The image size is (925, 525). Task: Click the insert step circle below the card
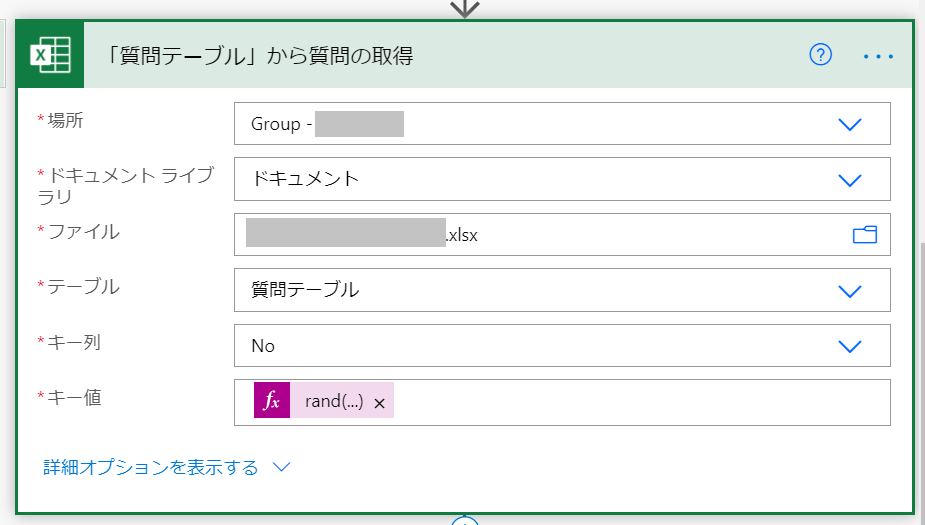pyautogui.click(x=464, y=521)
